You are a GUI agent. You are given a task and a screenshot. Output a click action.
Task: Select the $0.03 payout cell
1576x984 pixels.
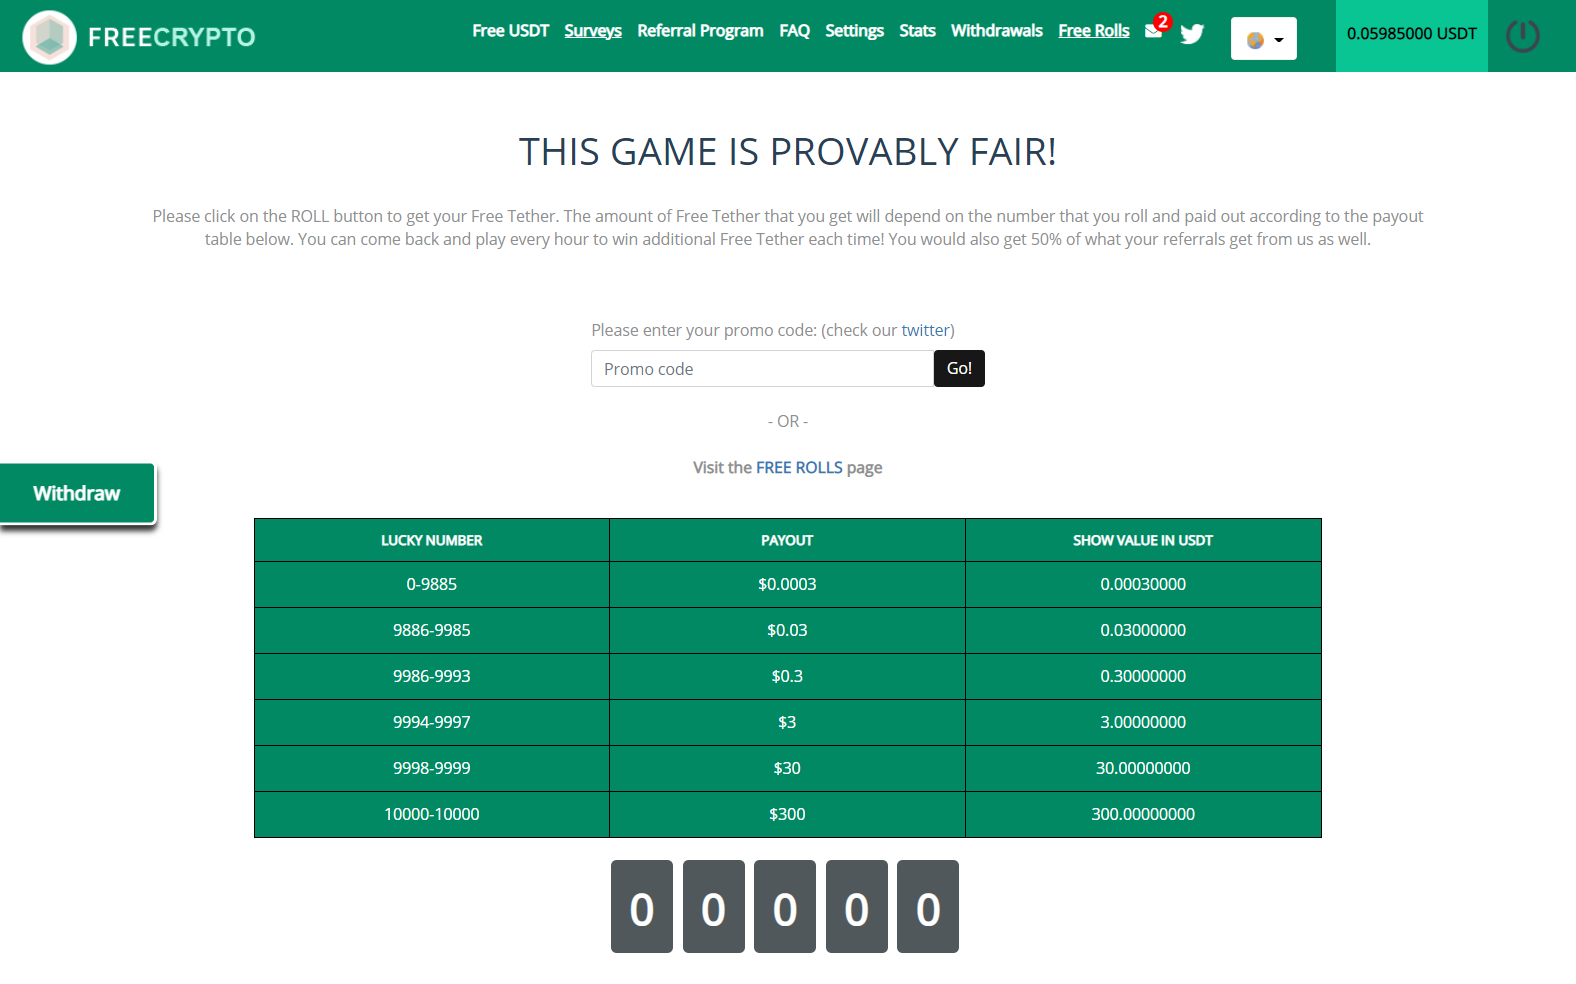787,630
